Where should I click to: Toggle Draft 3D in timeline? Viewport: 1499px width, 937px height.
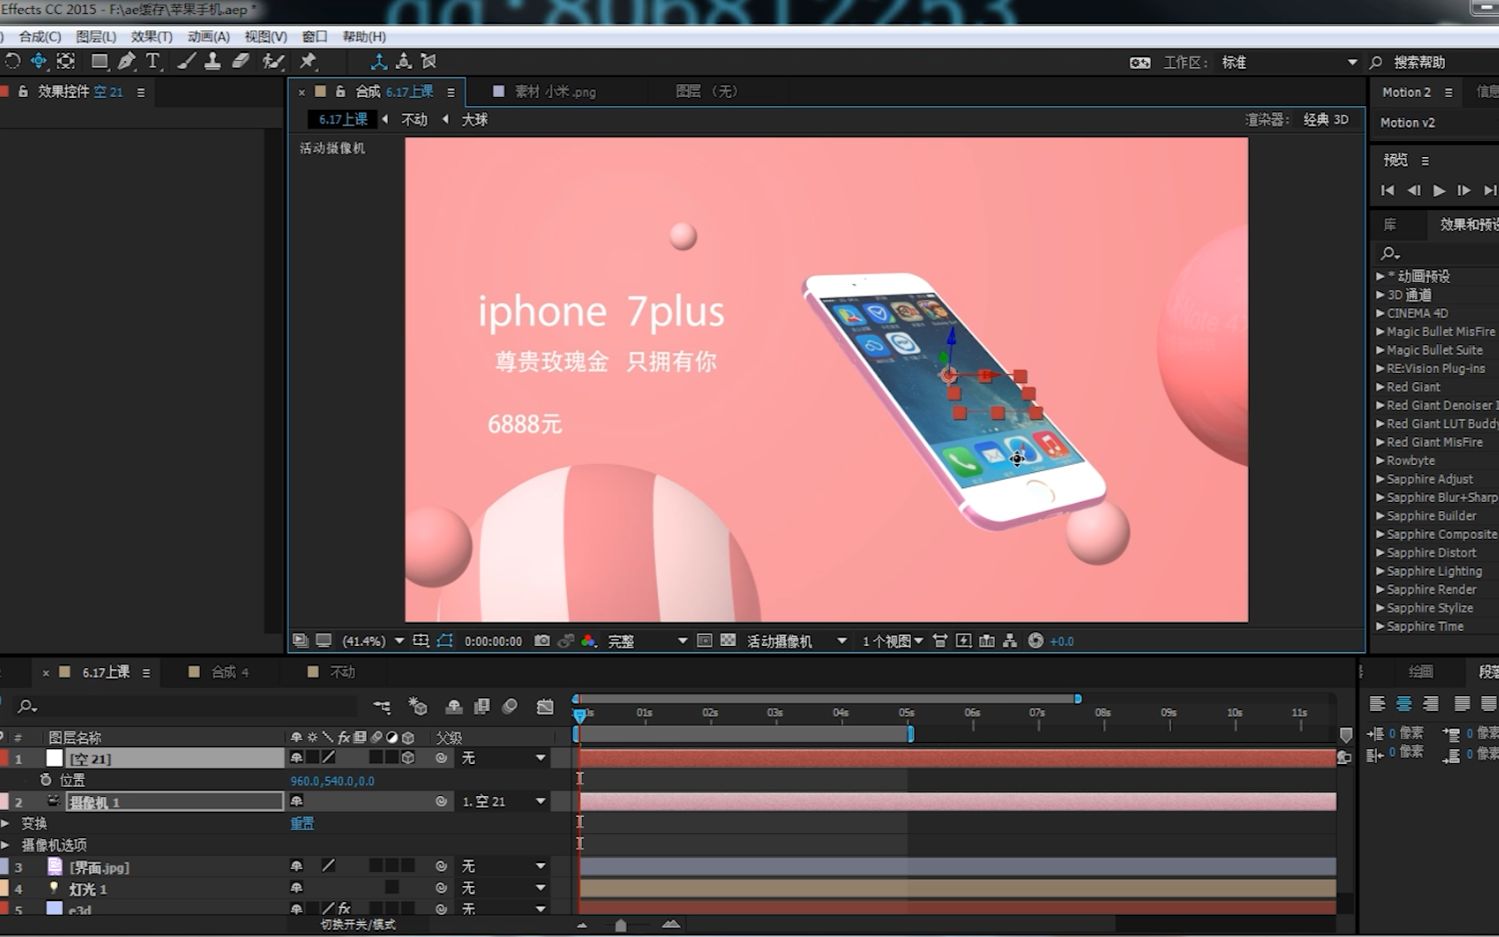click(x=418, y=706)
